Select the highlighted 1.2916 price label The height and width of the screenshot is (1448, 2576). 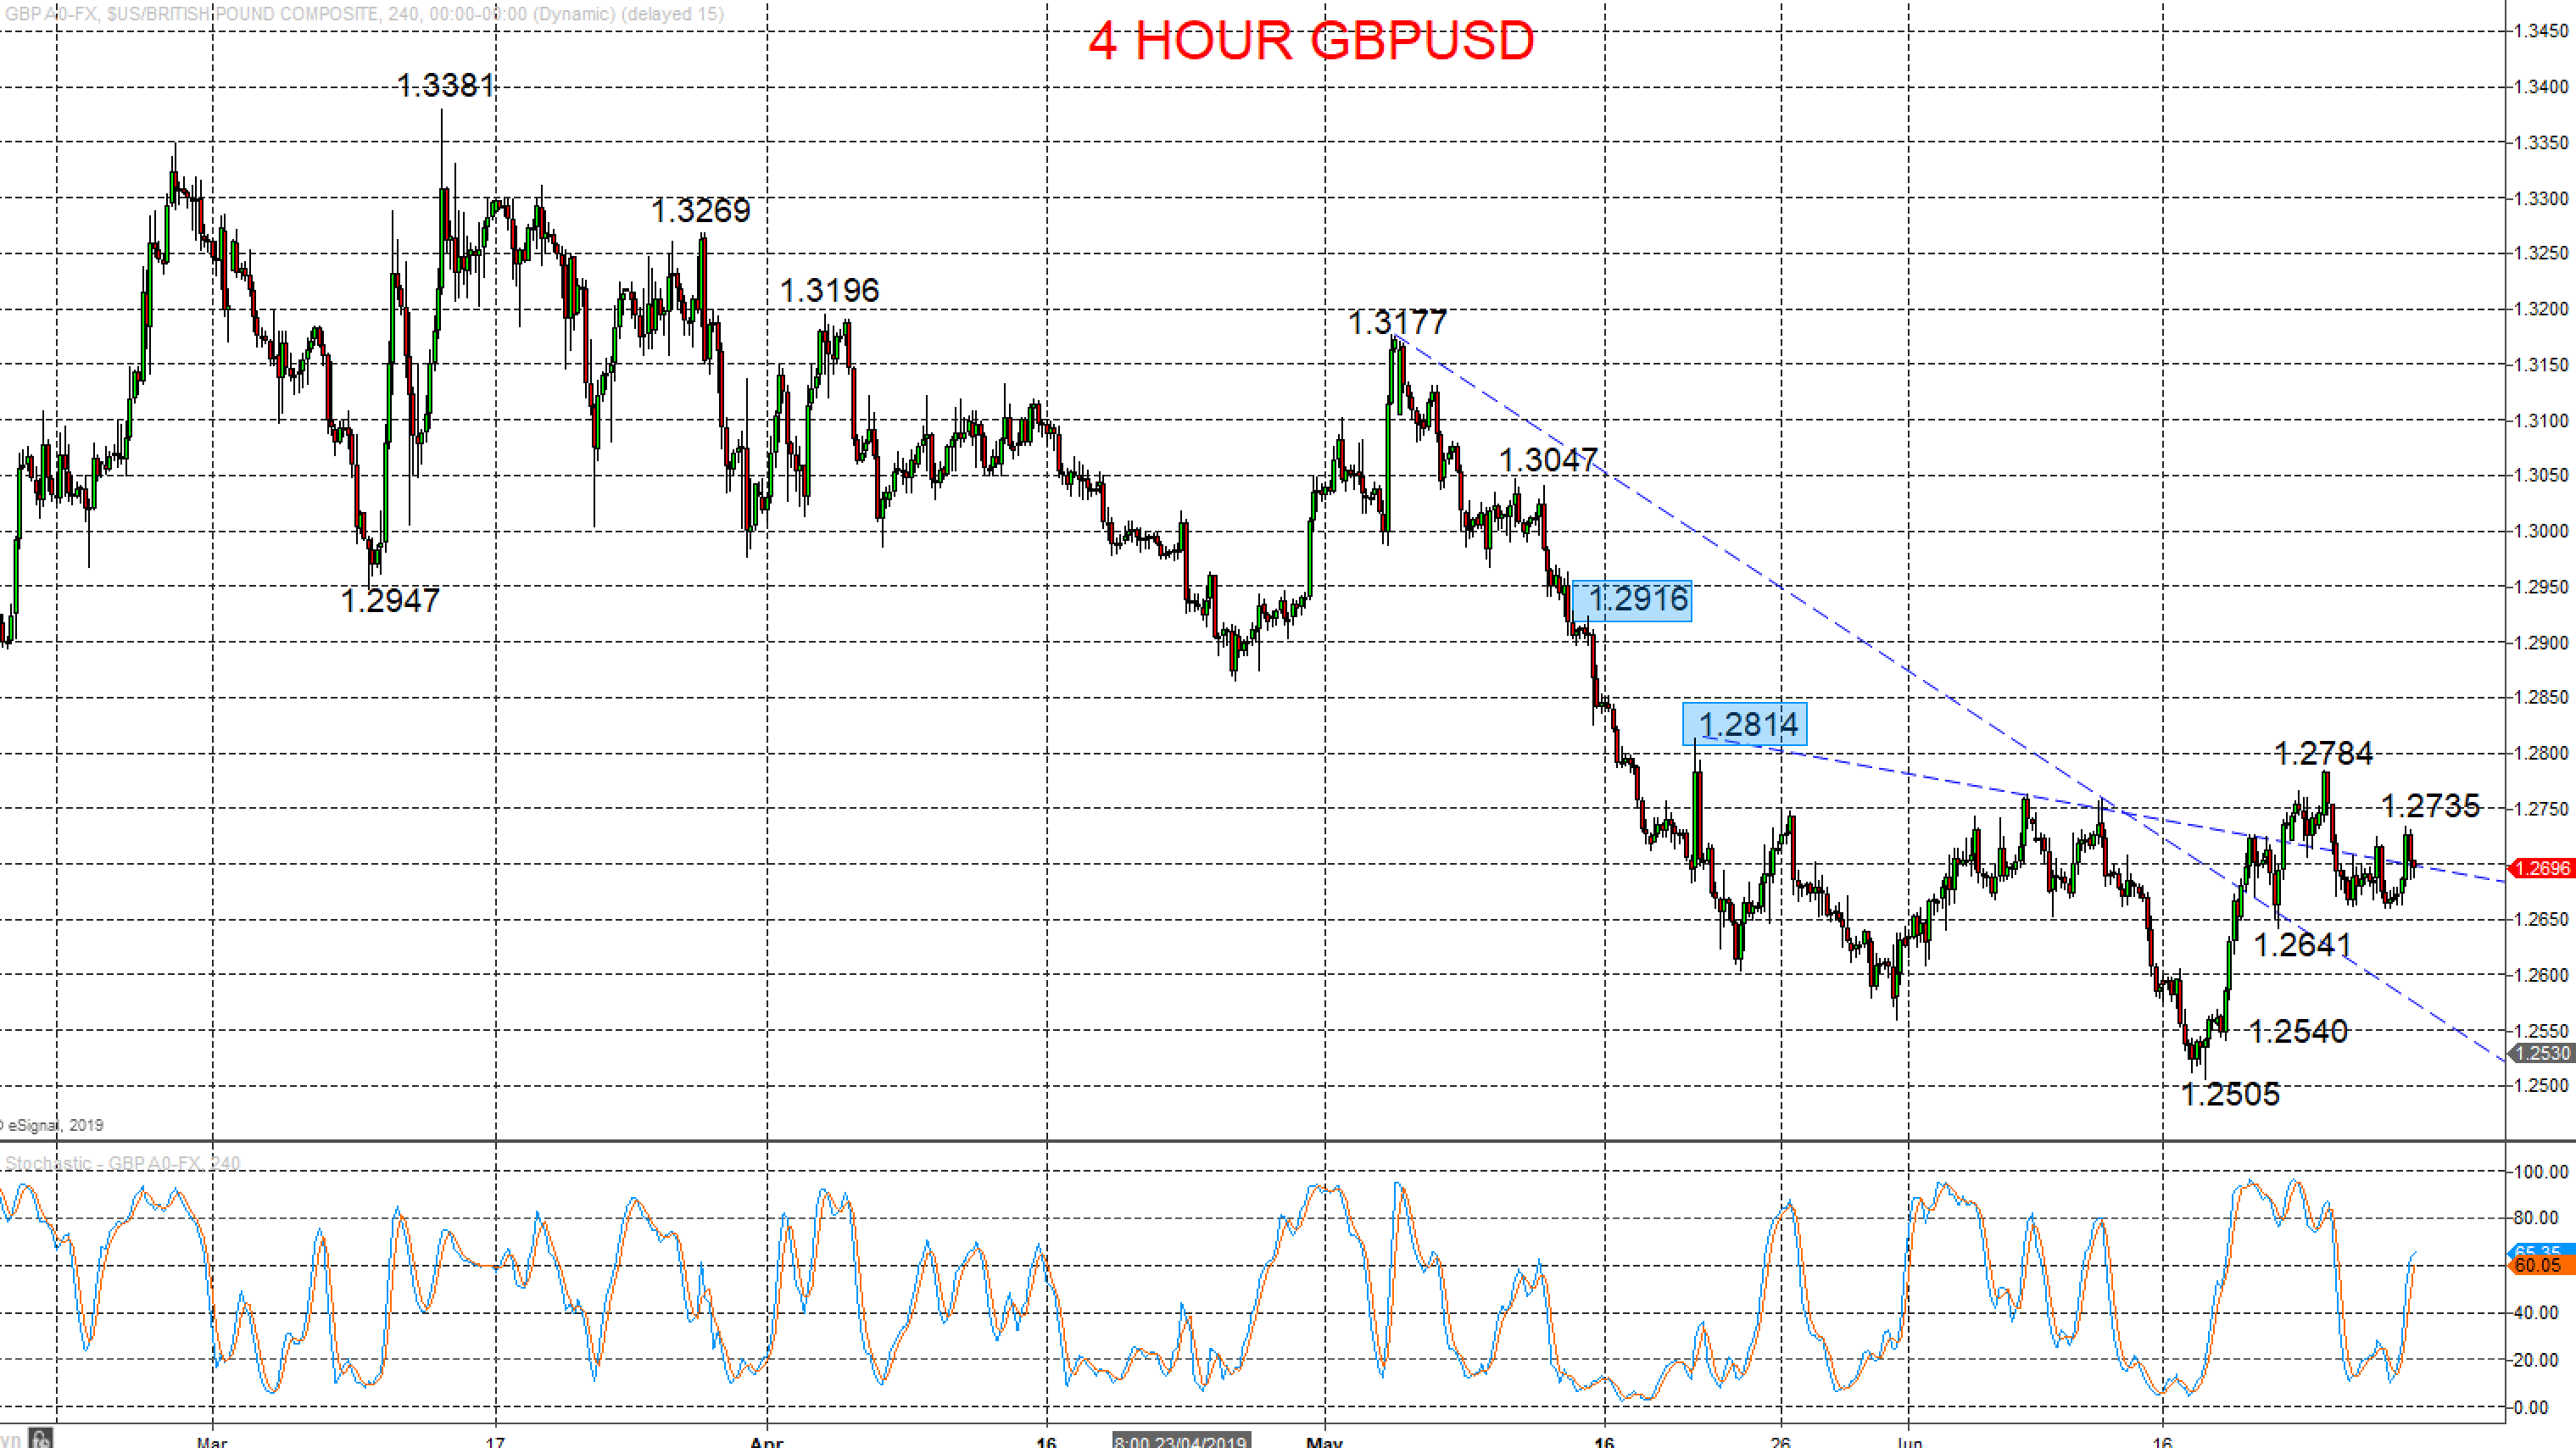point(1632,600)
